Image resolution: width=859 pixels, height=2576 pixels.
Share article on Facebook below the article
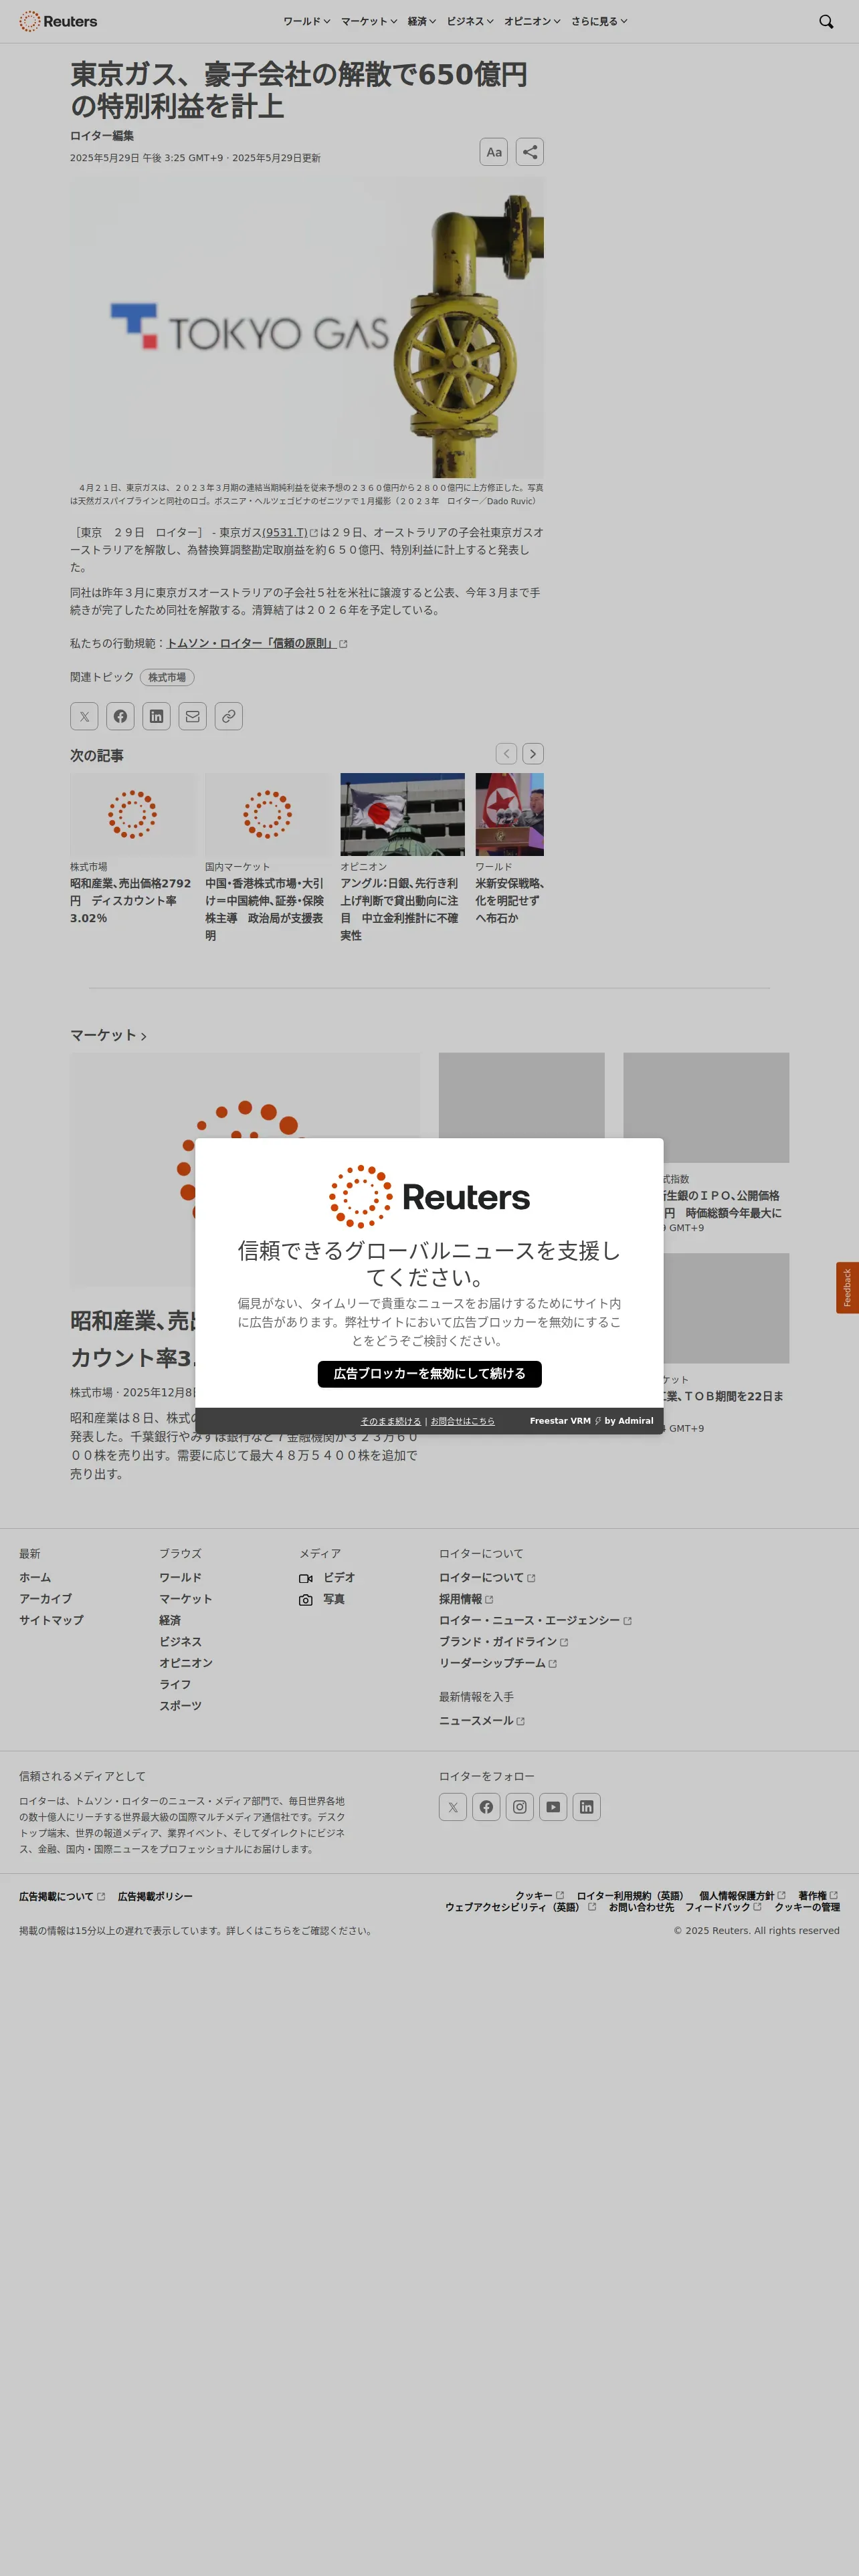120,716
